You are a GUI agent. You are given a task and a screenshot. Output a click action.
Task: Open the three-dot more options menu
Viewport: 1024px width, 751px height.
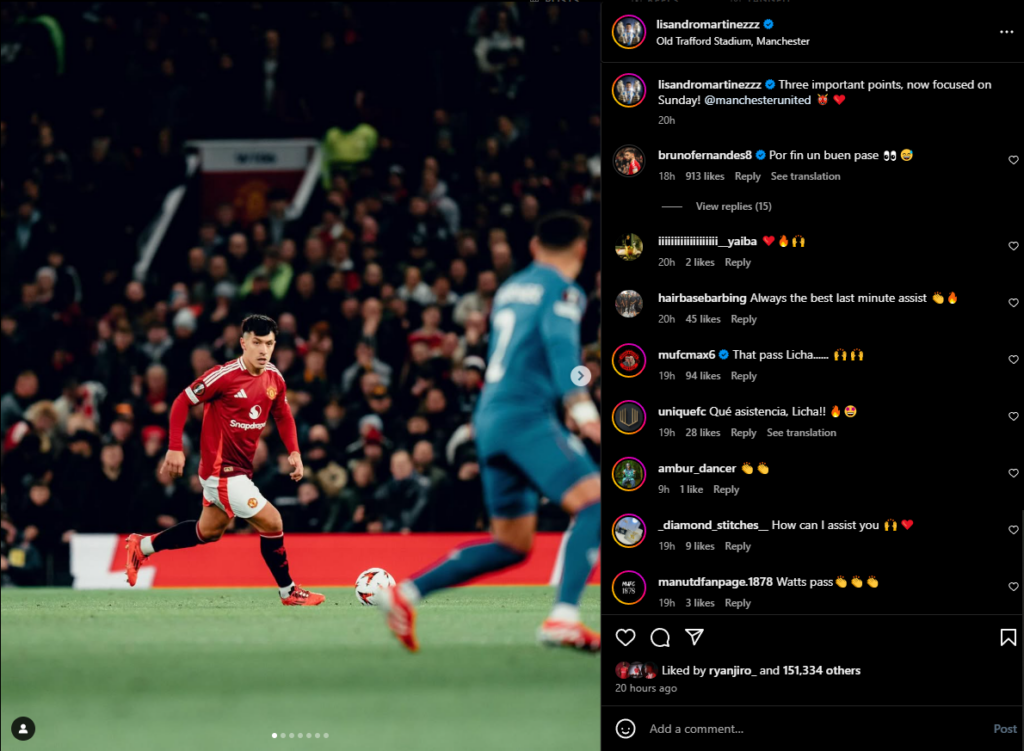click(x=1006, y=32)
